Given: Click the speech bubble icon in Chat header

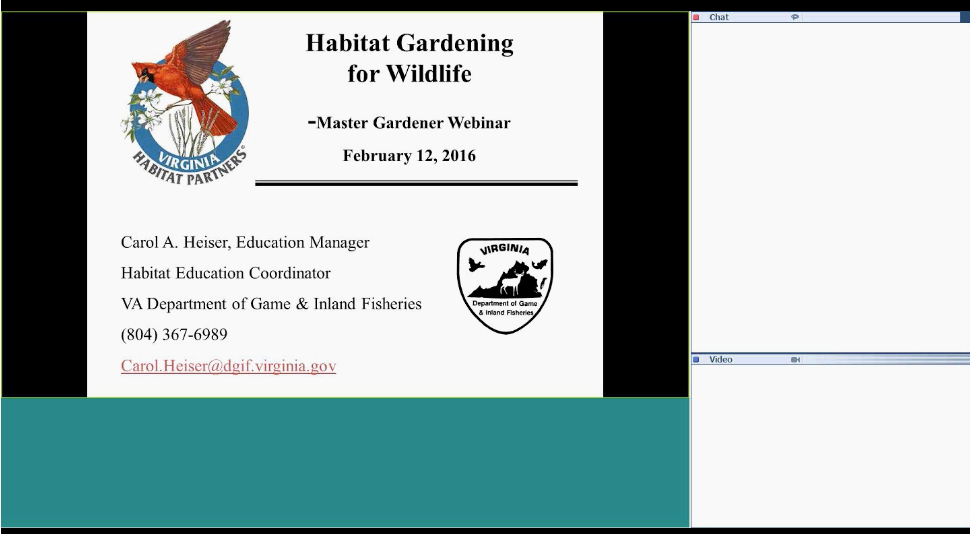Looking at the screenshot, I should [794, 17].
